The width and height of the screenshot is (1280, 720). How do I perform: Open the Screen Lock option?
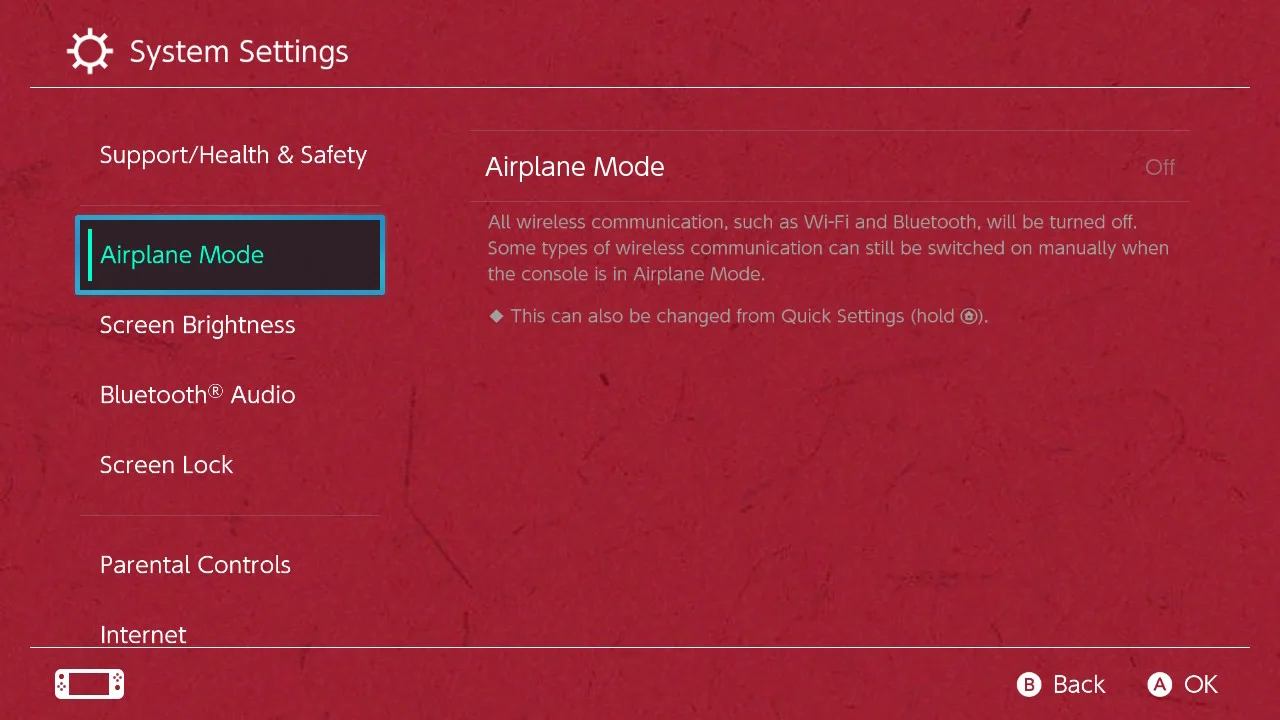pyautogui.click(x=166, y=465)
